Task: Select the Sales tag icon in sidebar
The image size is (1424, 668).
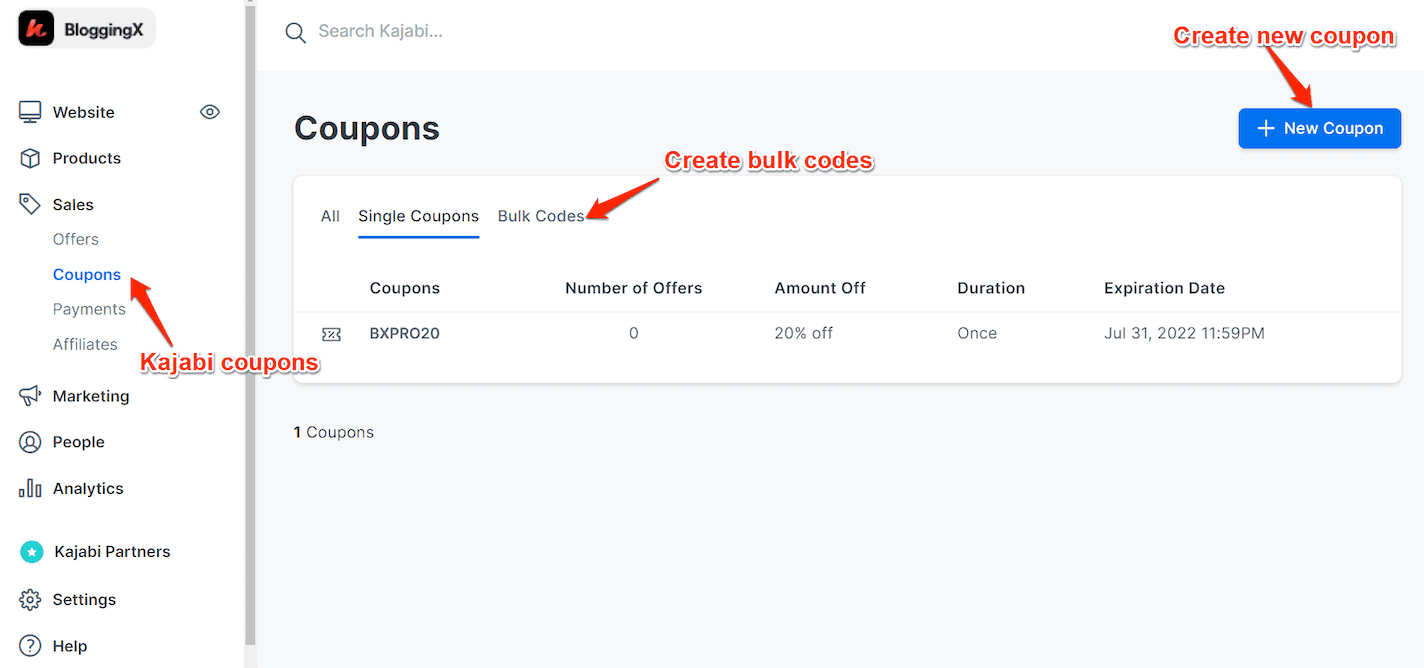Action: (x=29, y=203)
